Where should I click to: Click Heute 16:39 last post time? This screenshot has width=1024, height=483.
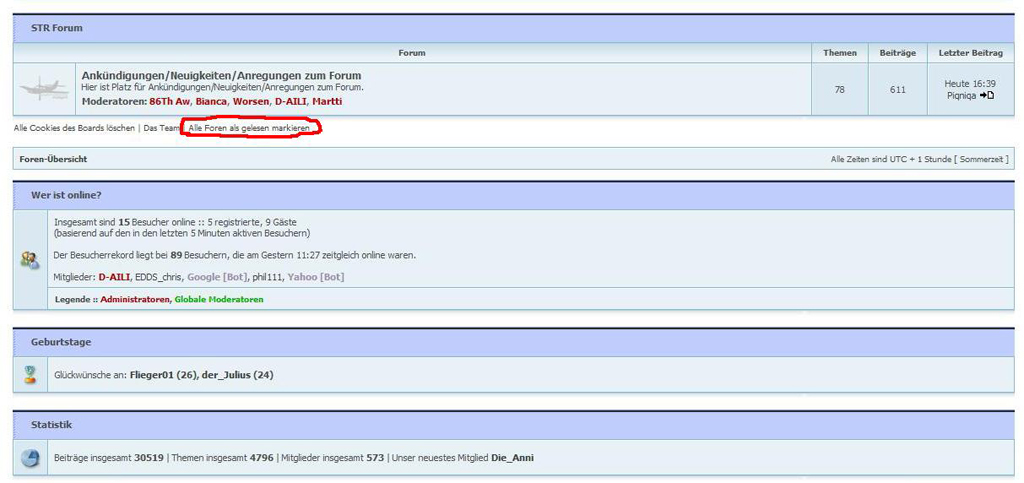tap(970, 84)
